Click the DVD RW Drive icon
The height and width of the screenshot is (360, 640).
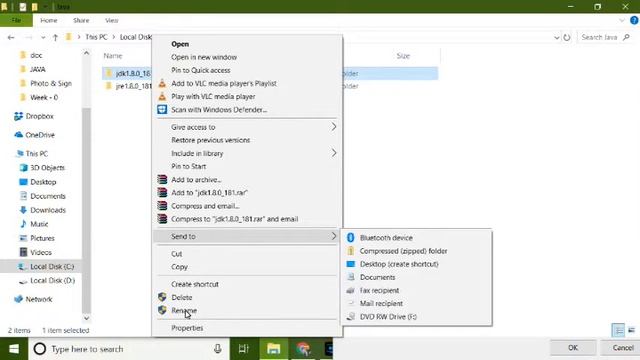tap(350, 316)
